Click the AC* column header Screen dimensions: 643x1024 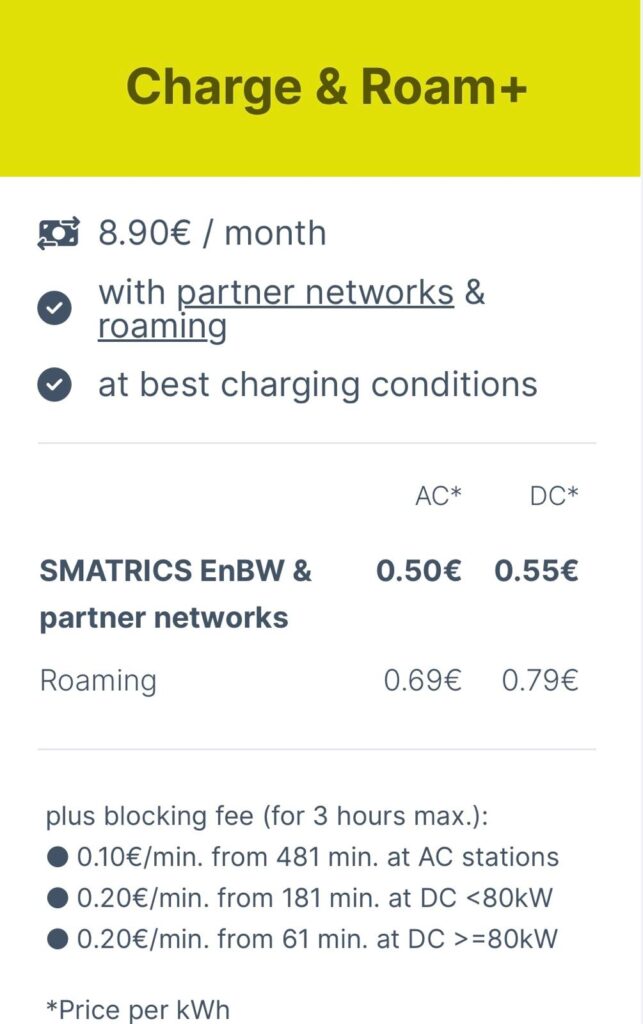click(x=438, y=496)
